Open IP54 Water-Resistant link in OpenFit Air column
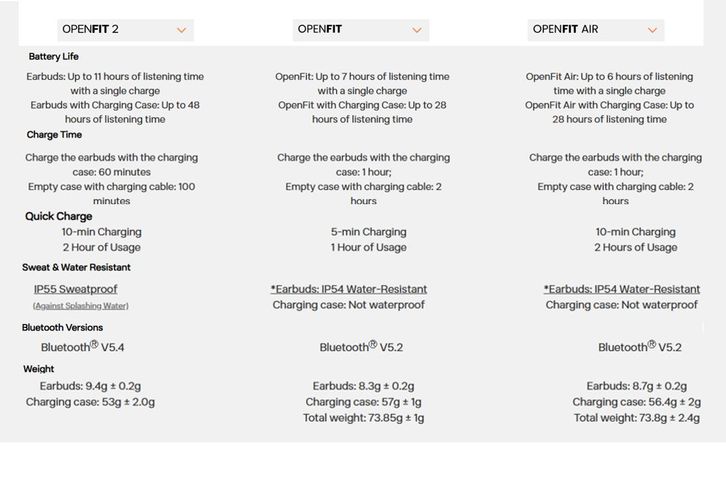 click(622, 289)
